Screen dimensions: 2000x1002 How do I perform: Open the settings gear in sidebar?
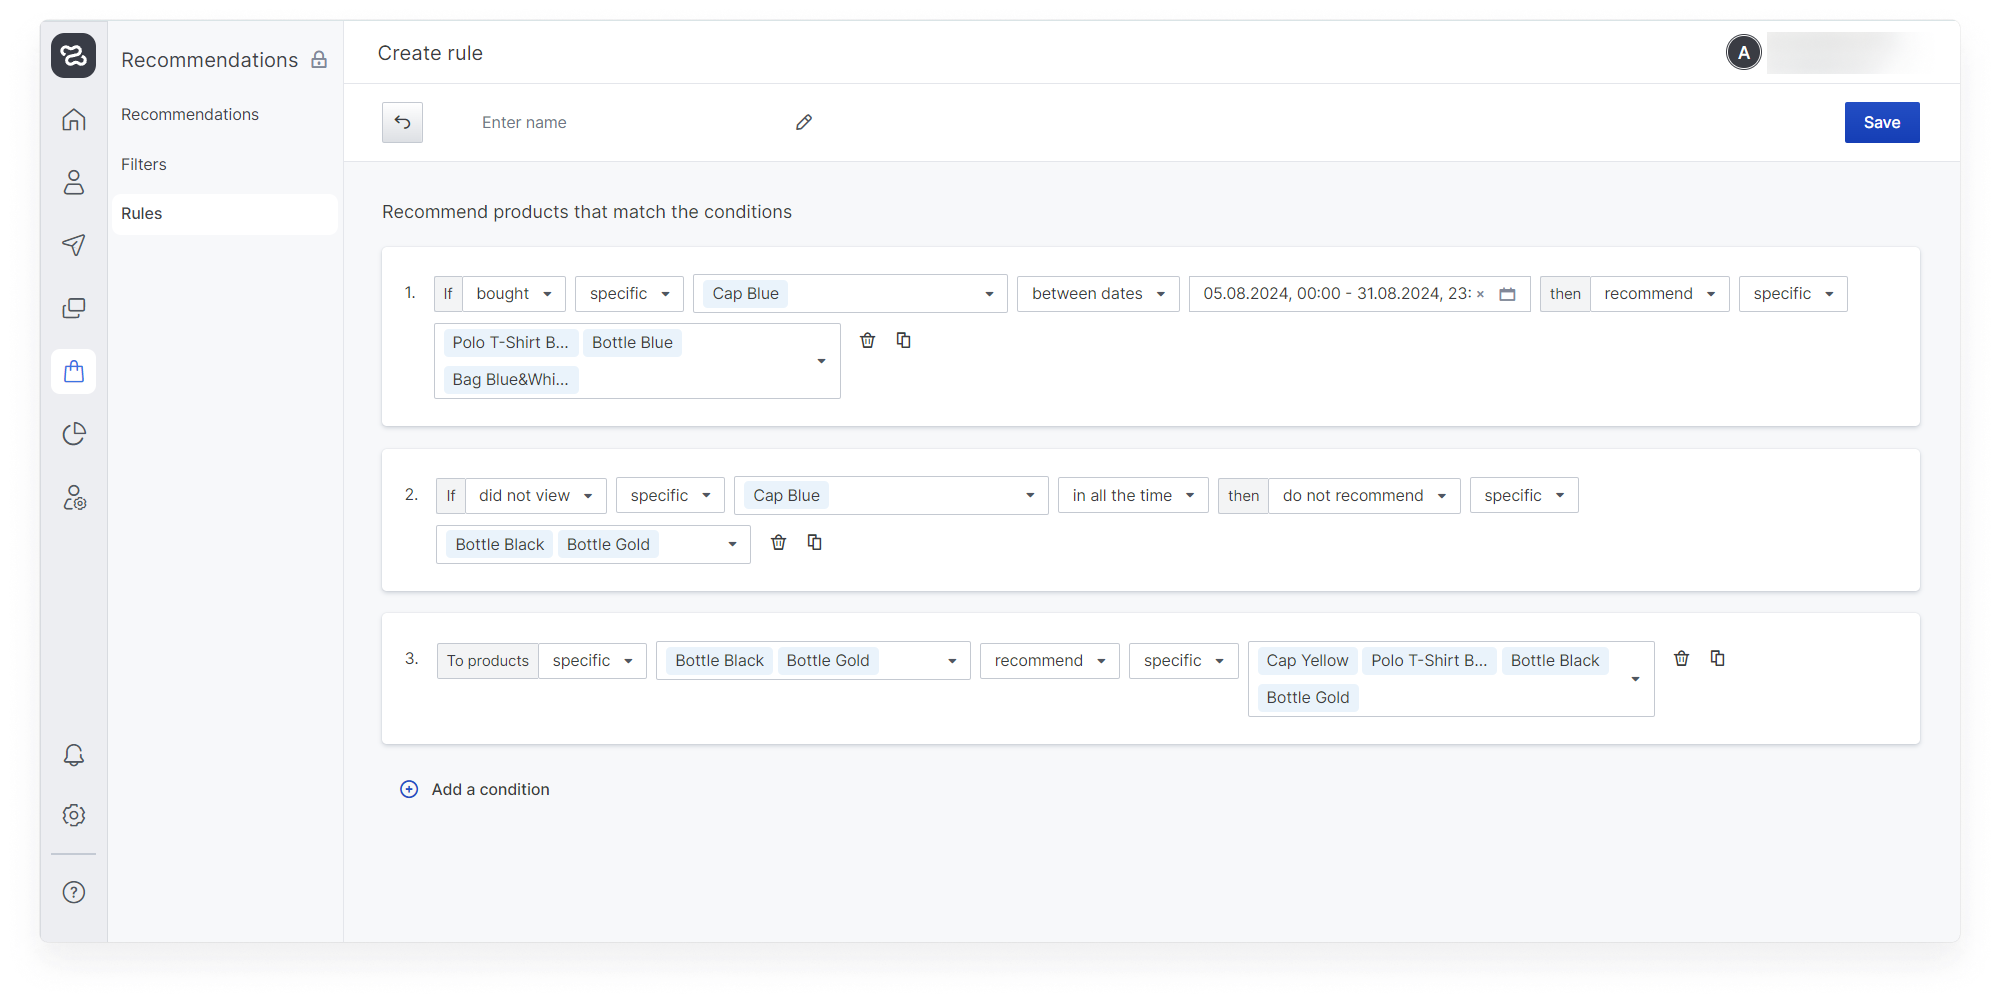click(74, 815)
